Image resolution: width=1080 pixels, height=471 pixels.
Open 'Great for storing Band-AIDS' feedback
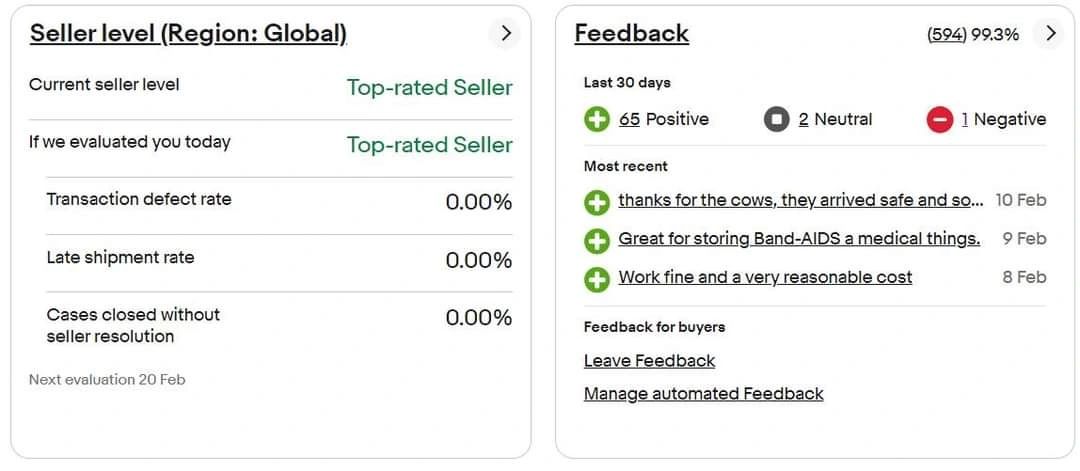(799, 239)
